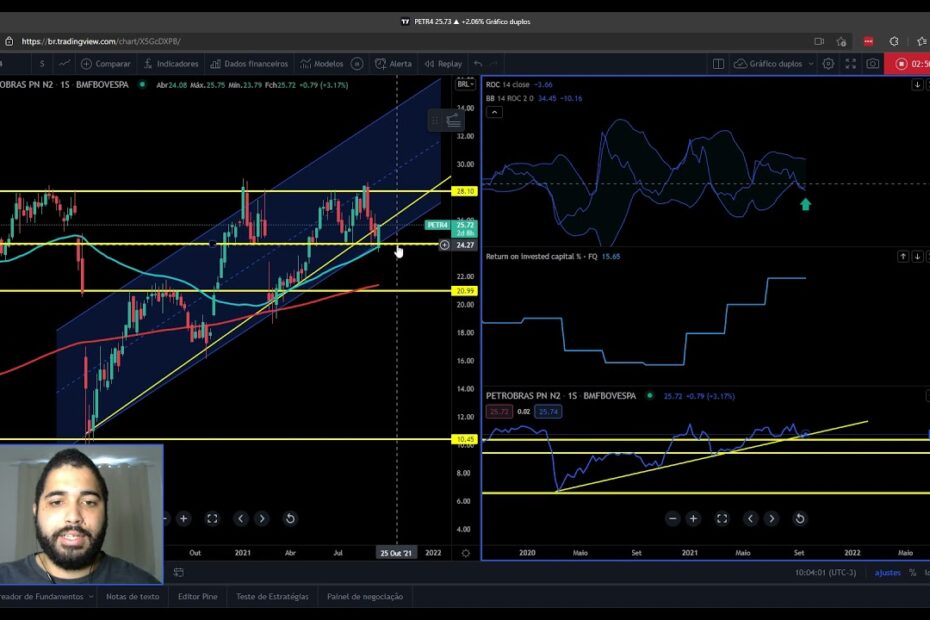Screen dimensions: 930x620
Task: Reset the right chart view
Action: click(799, 518)
